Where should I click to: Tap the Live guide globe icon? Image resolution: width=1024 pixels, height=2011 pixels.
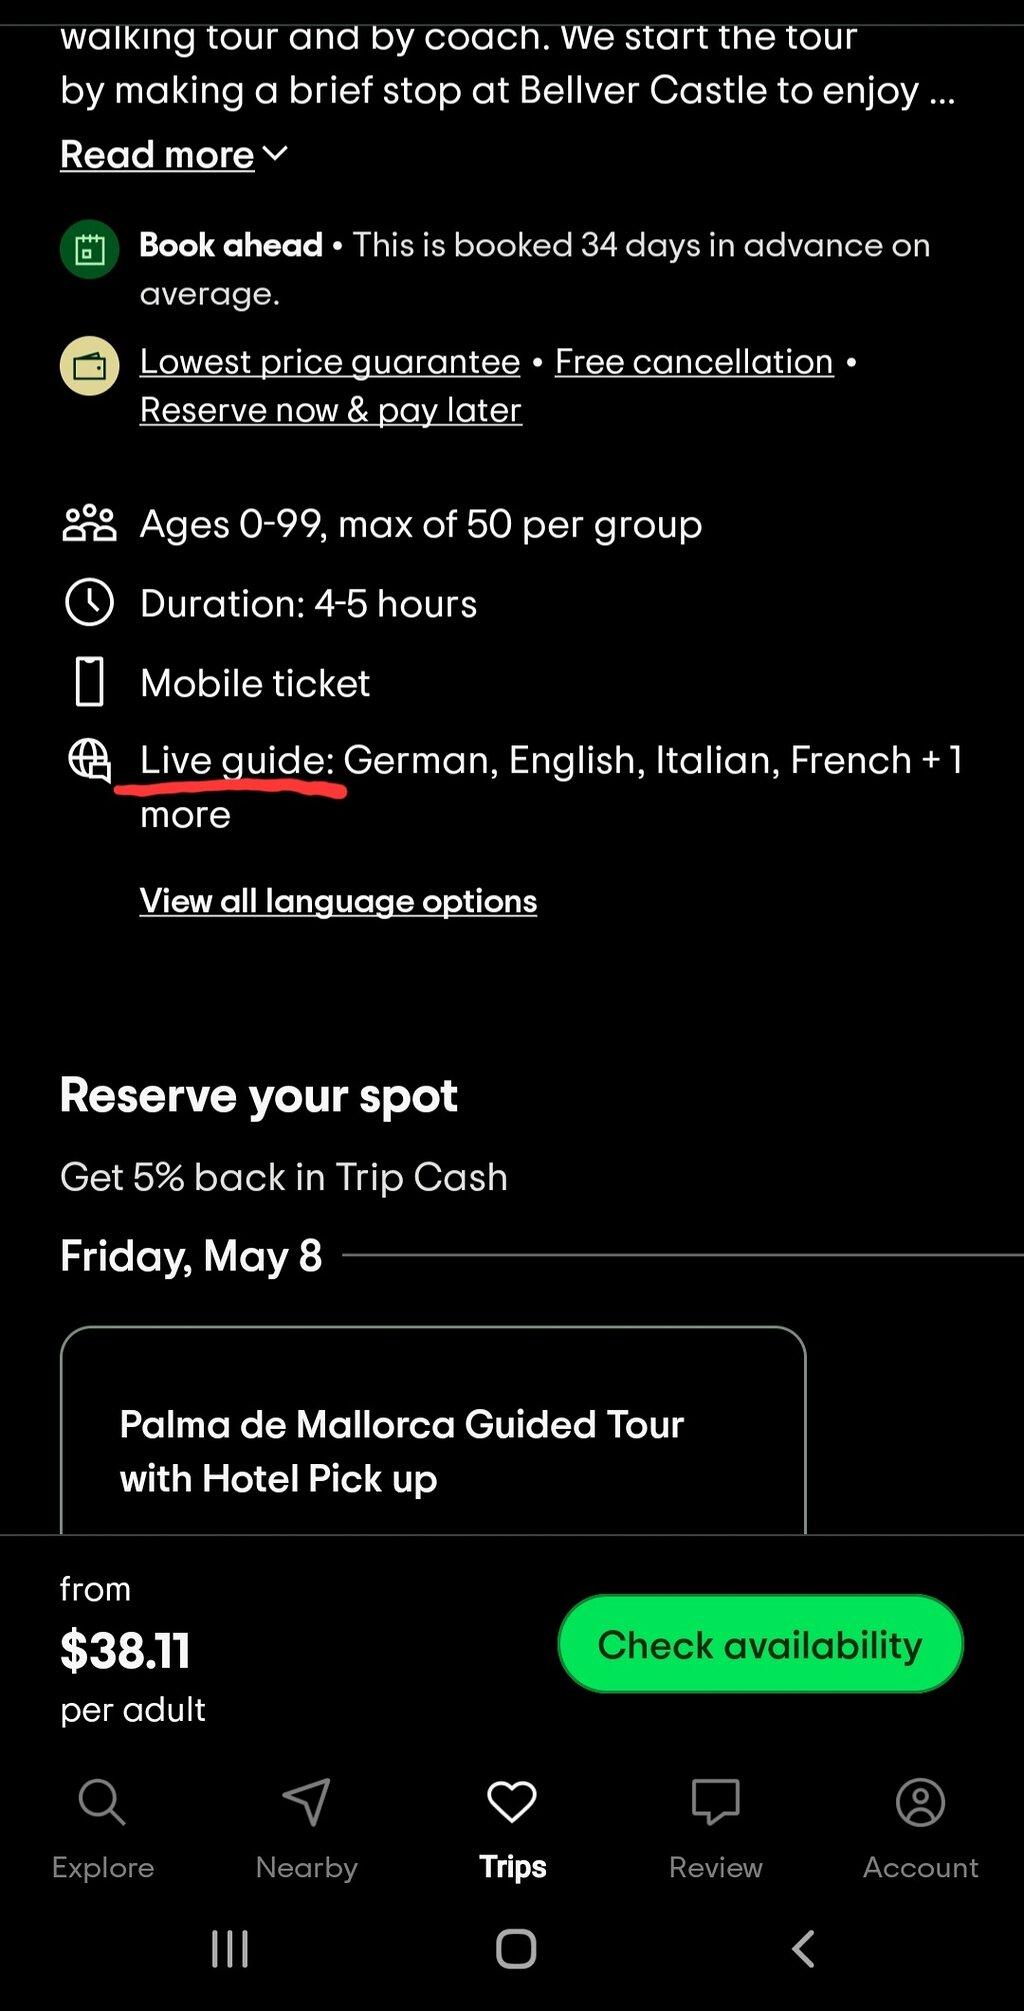90,761
